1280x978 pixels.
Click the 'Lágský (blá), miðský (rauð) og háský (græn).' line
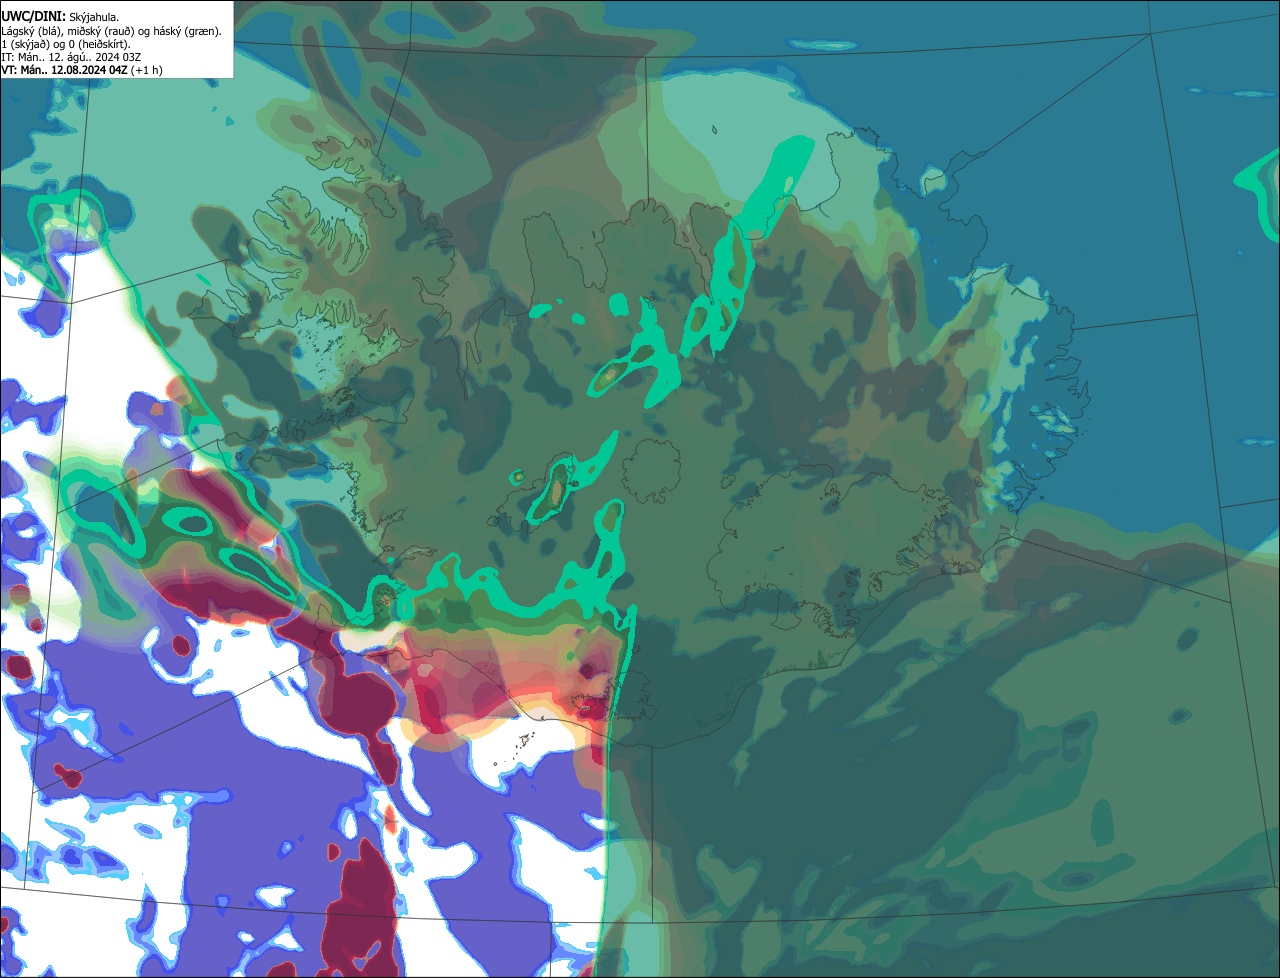click(x=112, y=31)
